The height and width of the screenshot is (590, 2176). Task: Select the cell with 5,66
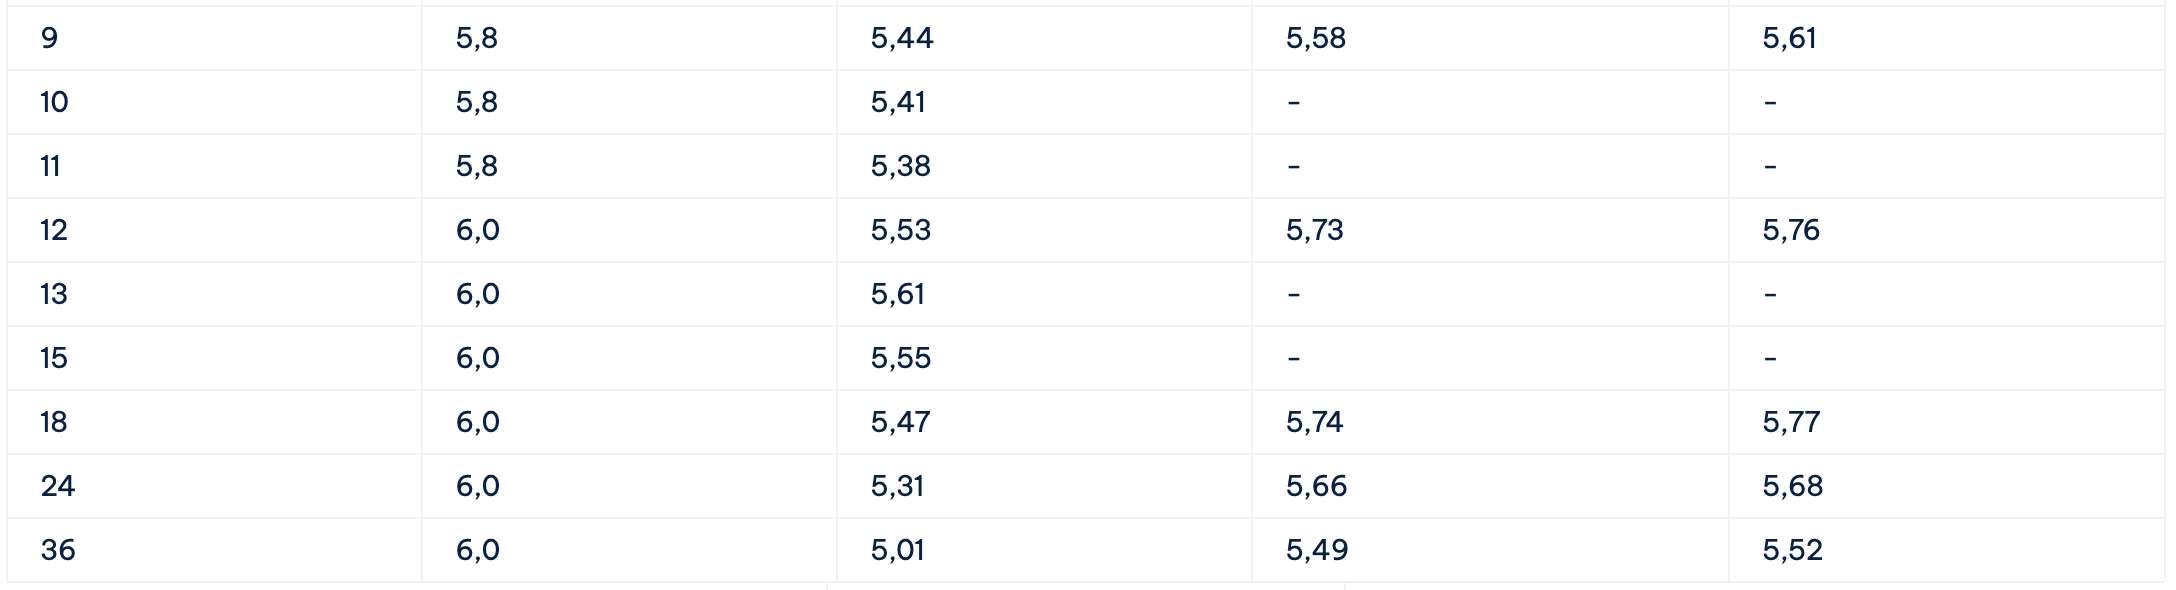tap(1490, 486)
